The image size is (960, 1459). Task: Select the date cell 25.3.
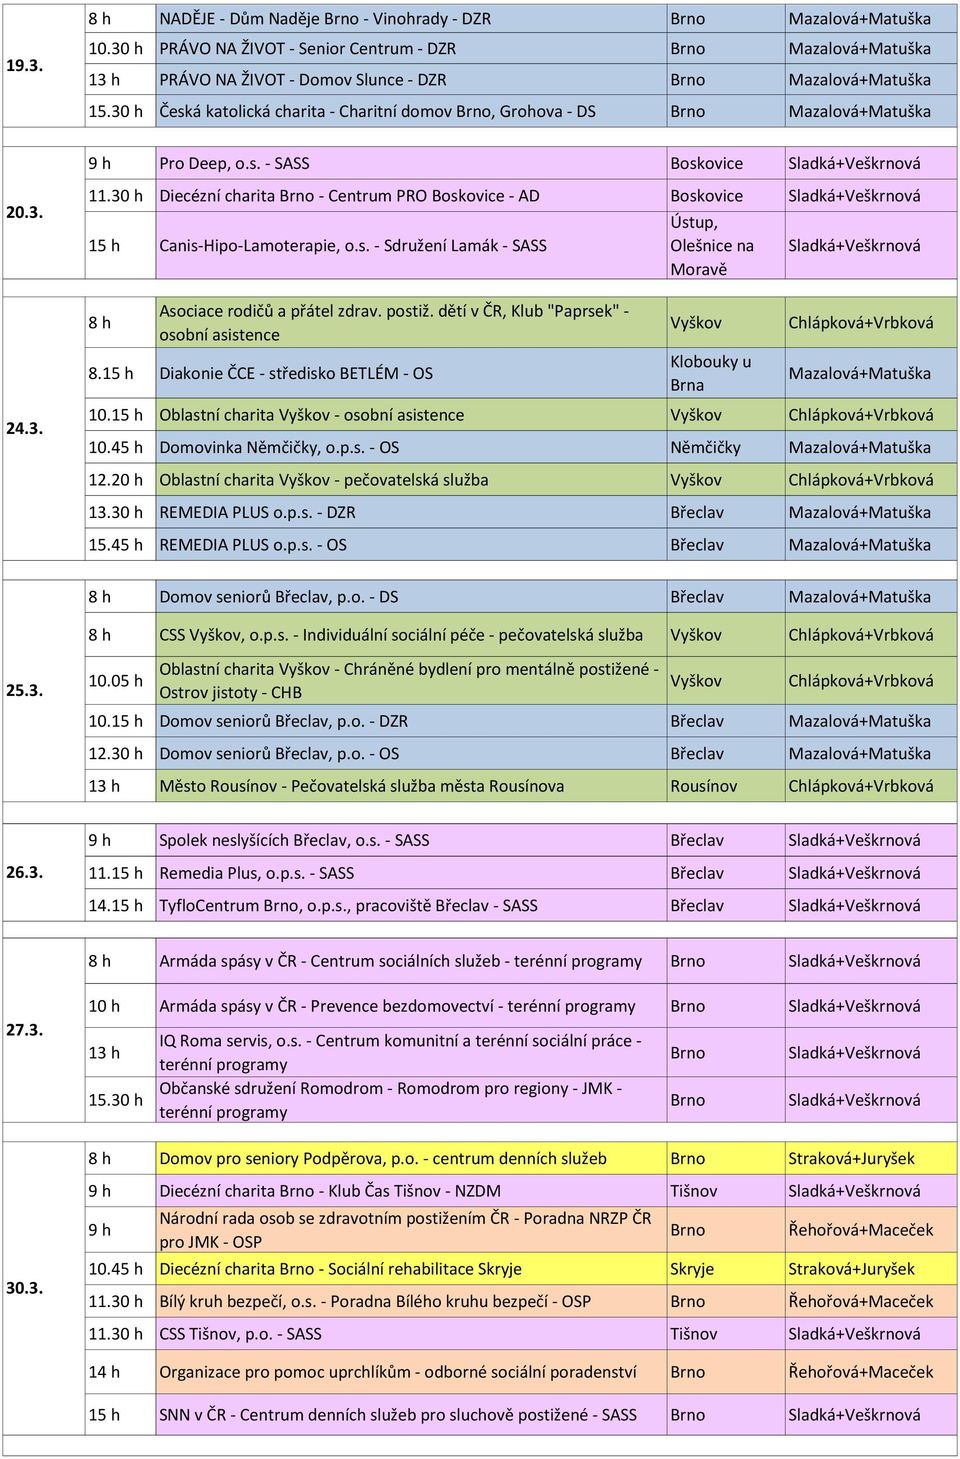click(x=24, y=690)
